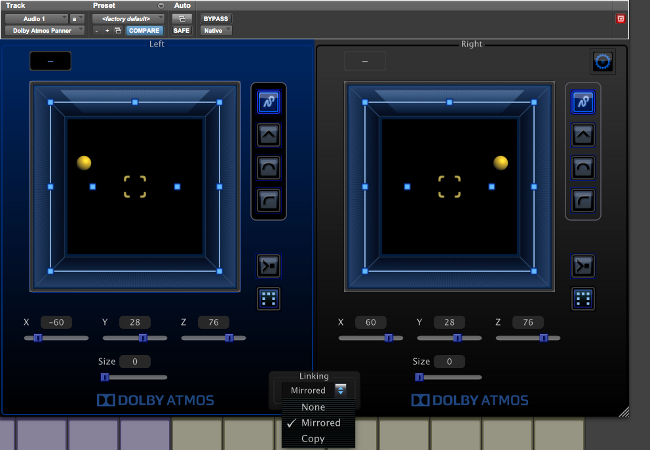Open the factory default preset dropdown
The image size is (650, 450).
(128, 19)
